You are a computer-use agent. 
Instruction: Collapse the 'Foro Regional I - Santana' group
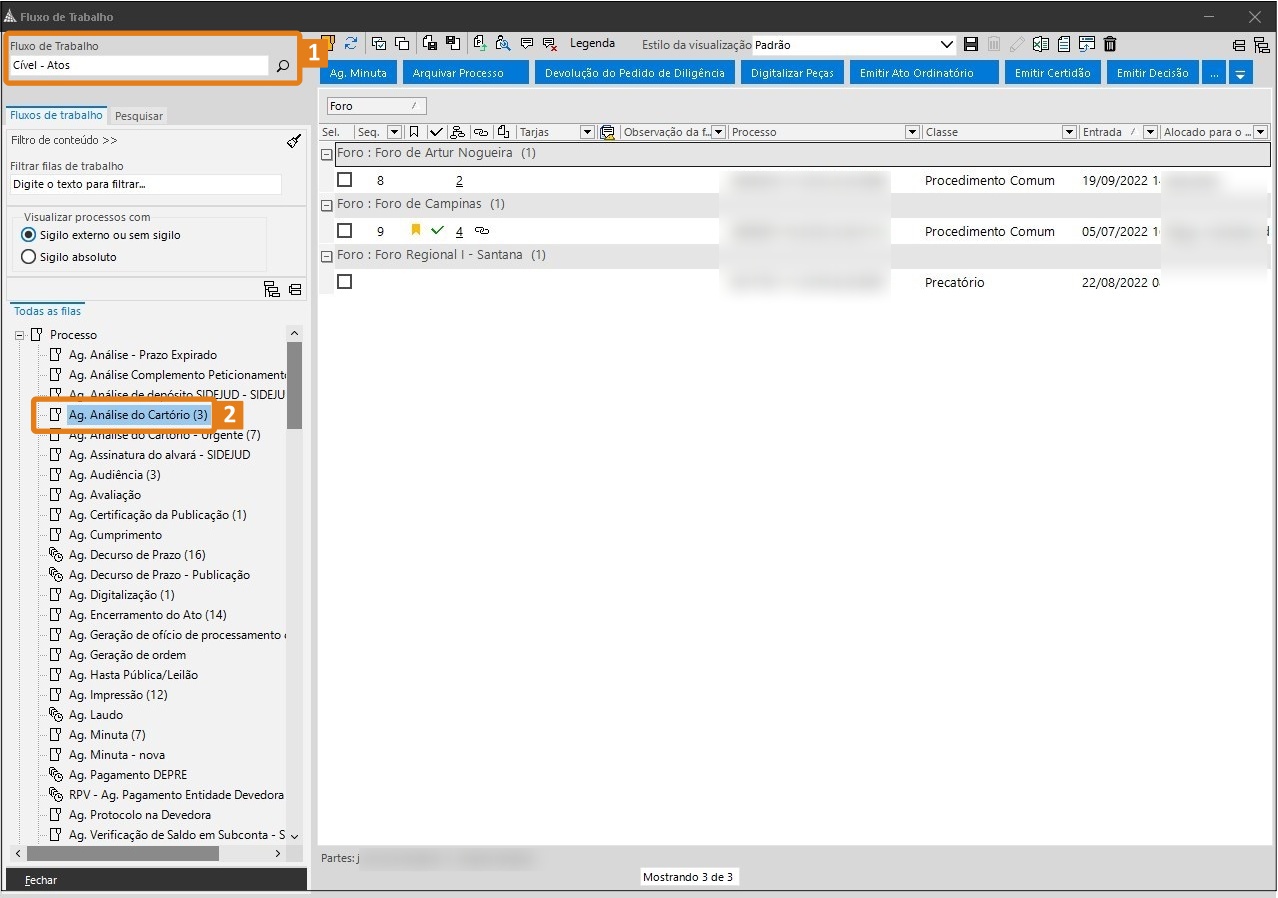click(x=326, y=255)
